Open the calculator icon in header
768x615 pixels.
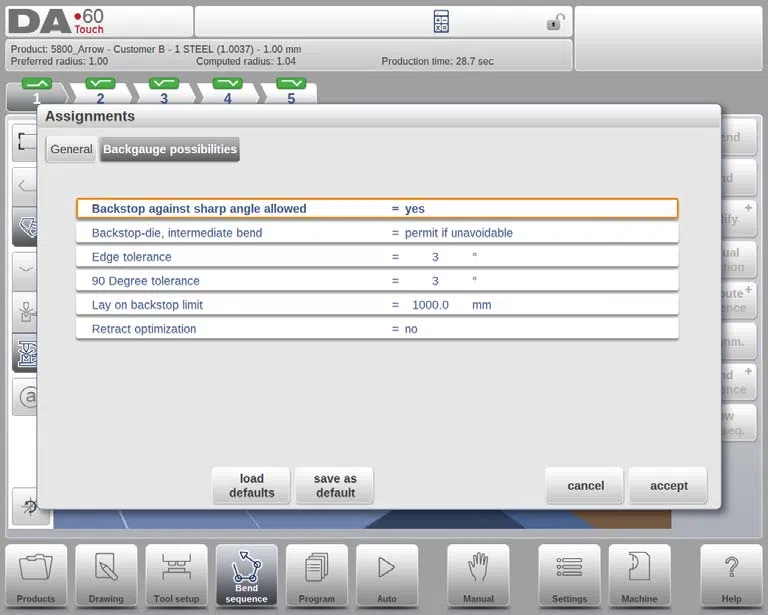coord(441,22)
